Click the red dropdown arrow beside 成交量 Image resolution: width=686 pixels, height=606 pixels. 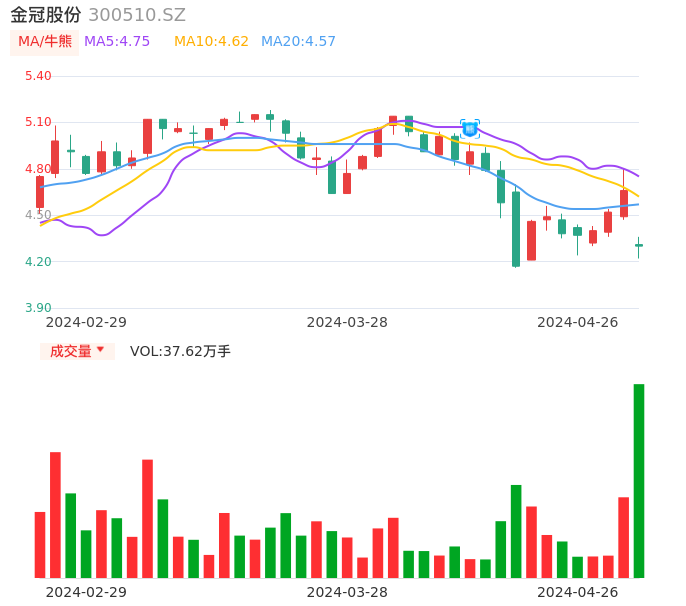point(100,350)
